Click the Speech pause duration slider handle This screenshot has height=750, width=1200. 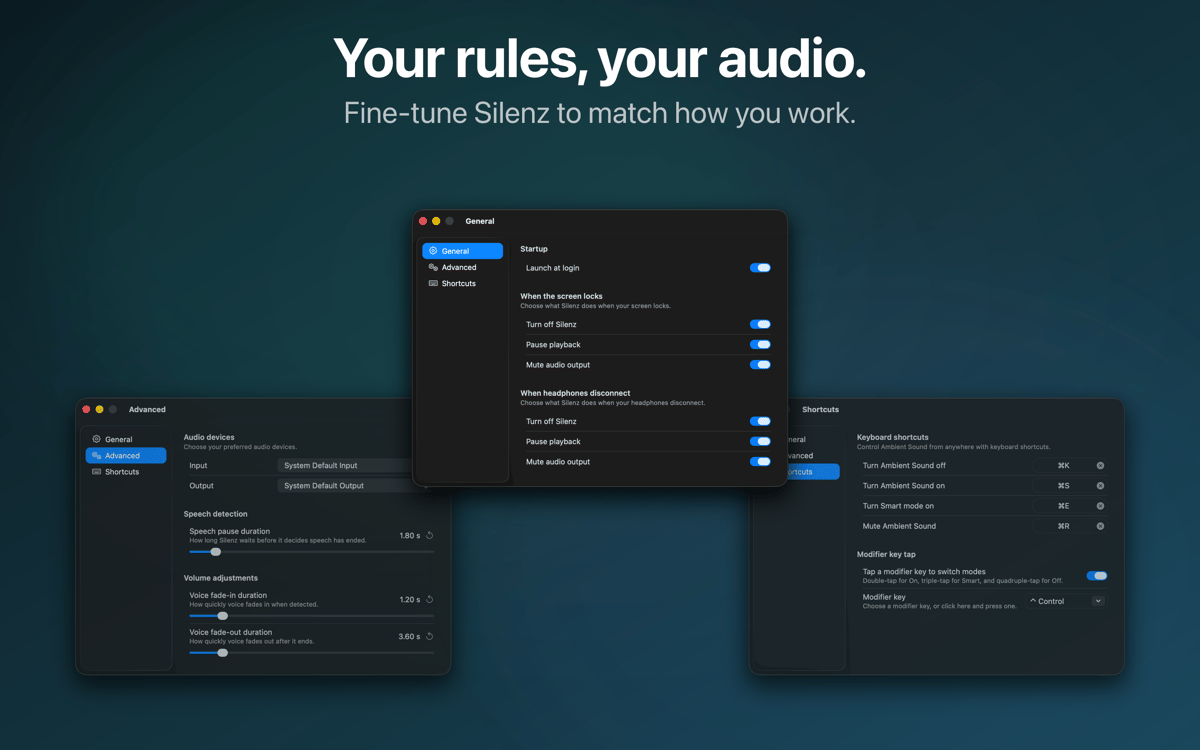point(215,552)
